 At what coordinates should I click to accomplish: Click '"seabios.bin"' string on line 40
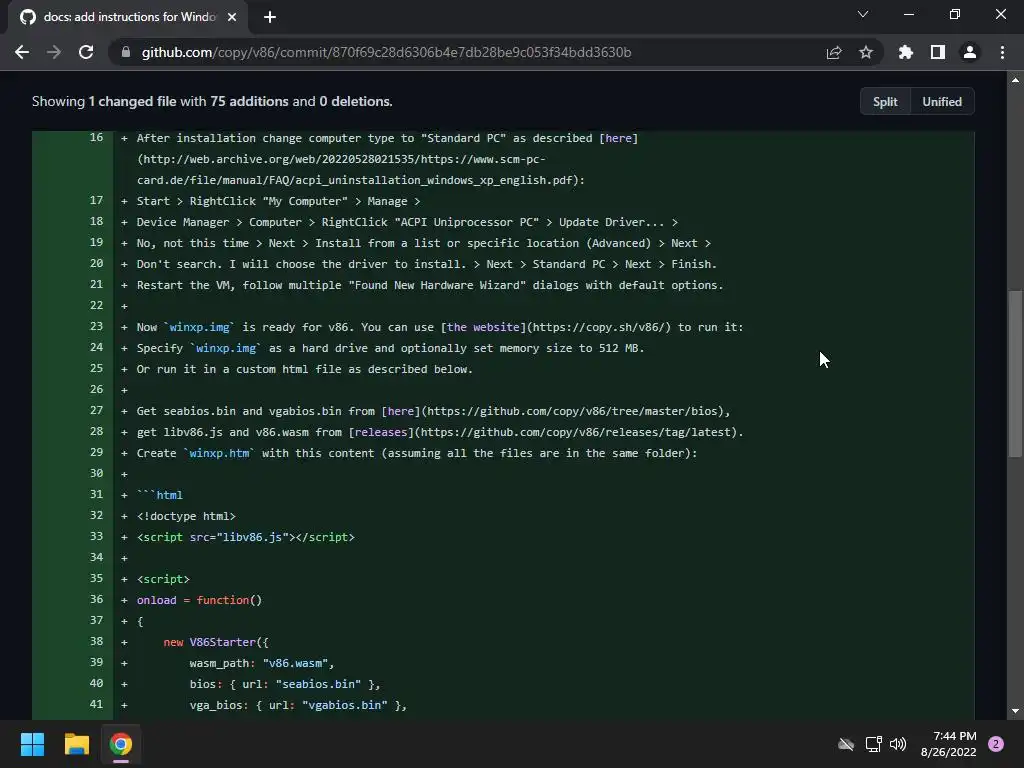[x=318, y=684]
